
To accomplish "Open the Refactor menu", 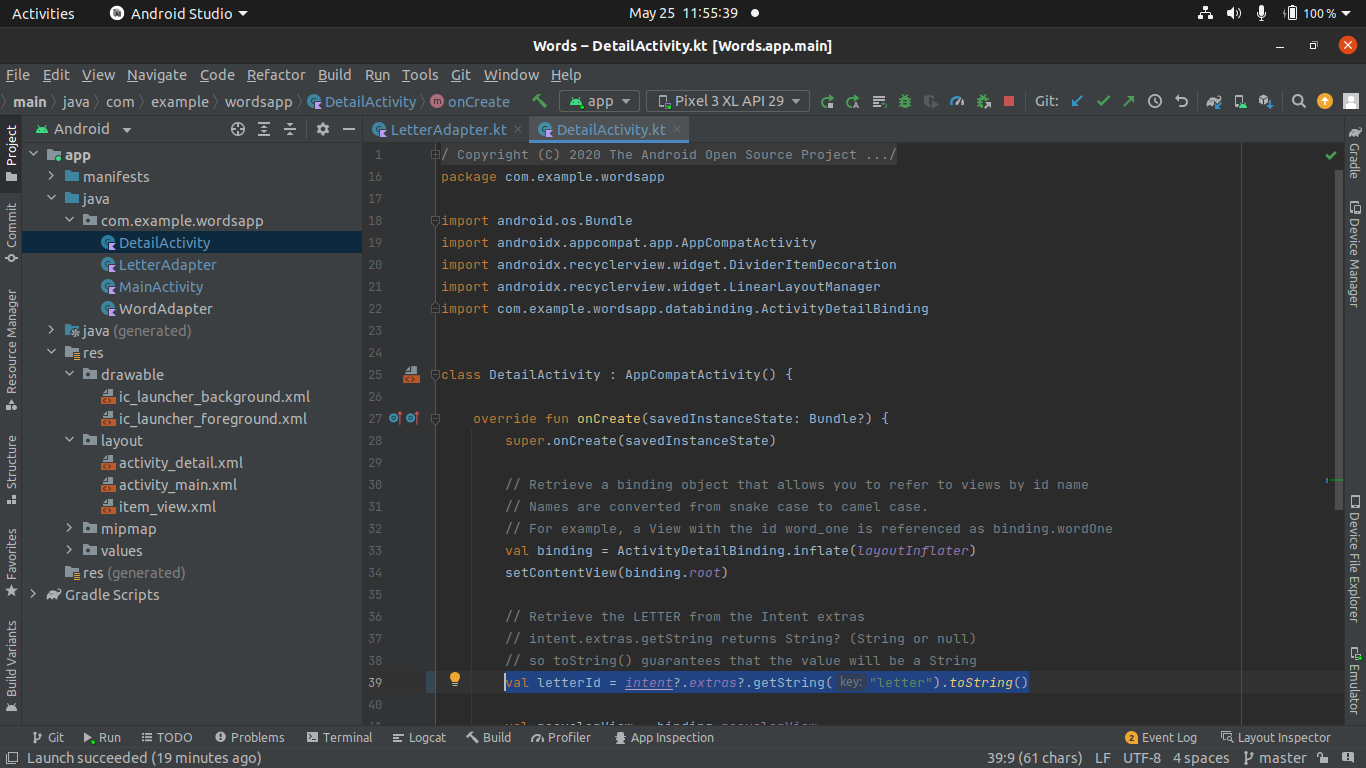I will pyautogui.click(x=276, y=74).
